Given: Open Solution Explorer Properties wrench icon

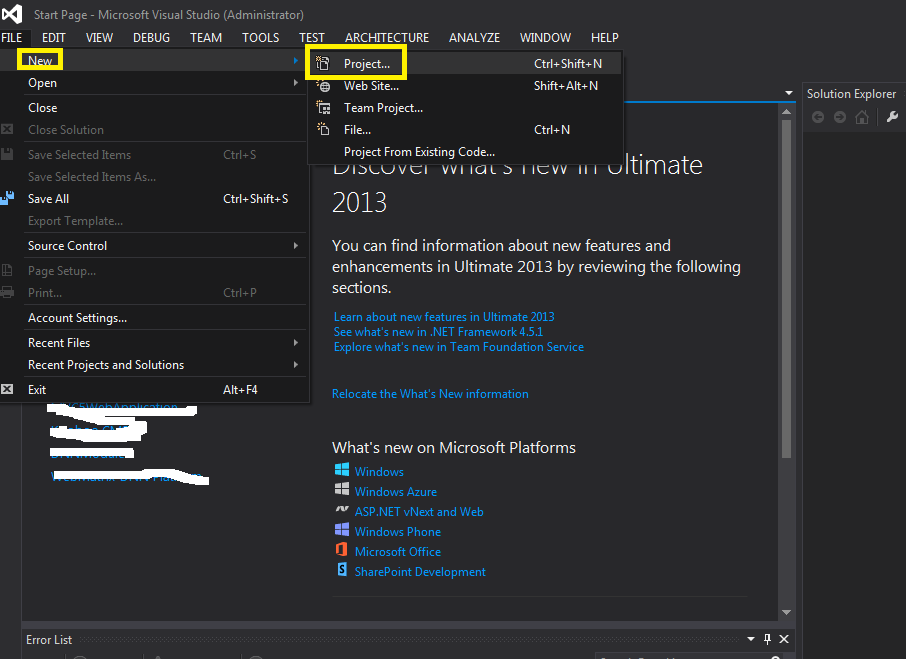Looking at the screenshot, I should pos(892,117).
